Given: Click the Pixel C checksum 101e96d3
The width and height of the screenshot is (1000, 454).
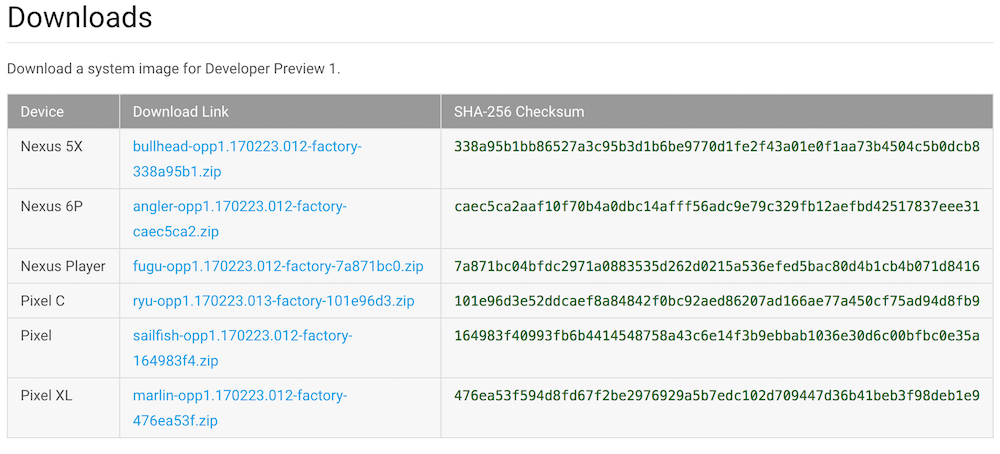Looking at the screenshot, I should (x=716, y=301).
